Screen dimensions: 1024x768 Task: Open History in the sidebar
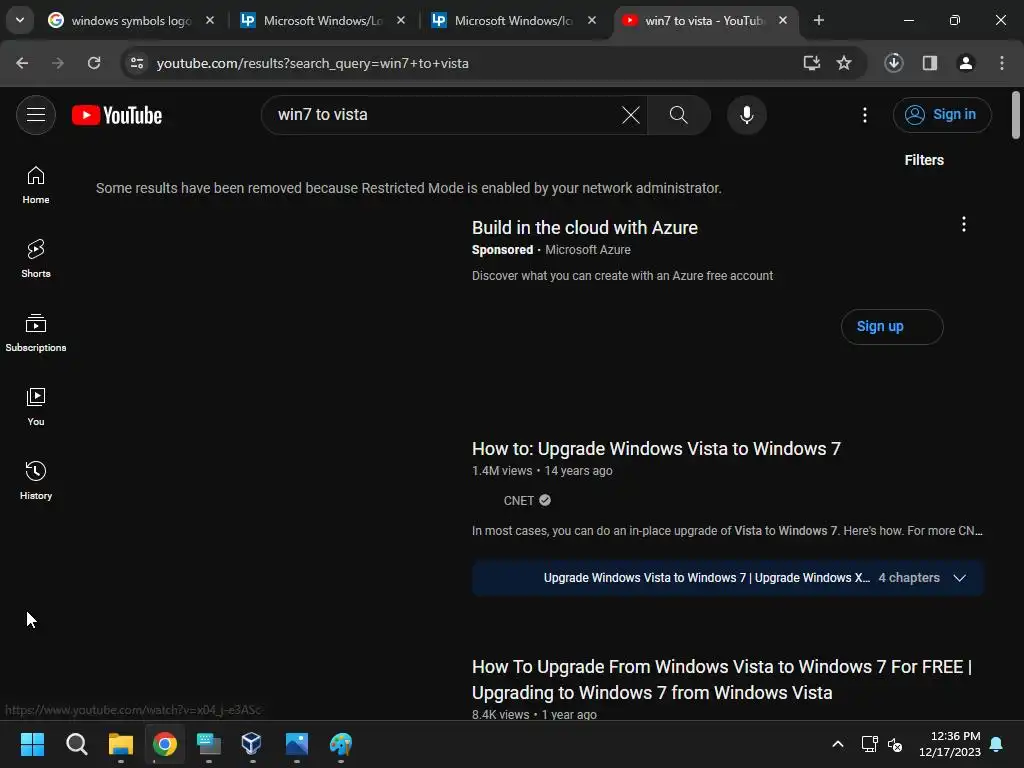pos(36,480)
